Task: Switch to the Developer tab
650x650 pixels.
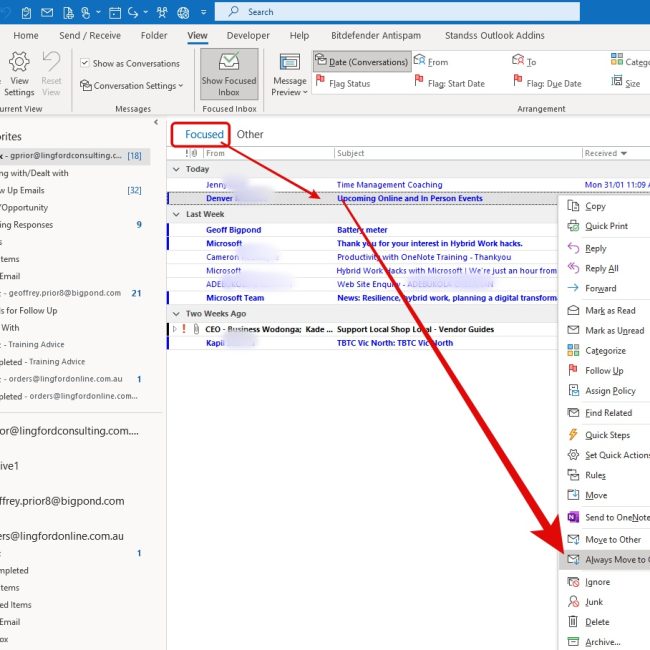Action: coord(248,36)
